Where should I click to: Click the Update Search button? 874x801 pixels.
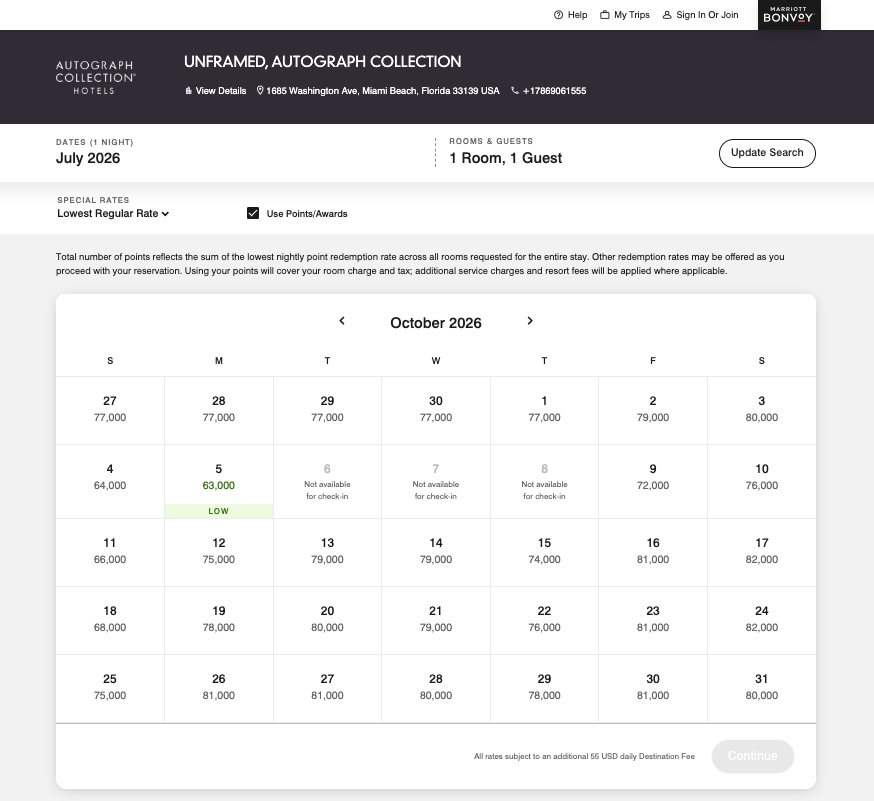(767, 153)
